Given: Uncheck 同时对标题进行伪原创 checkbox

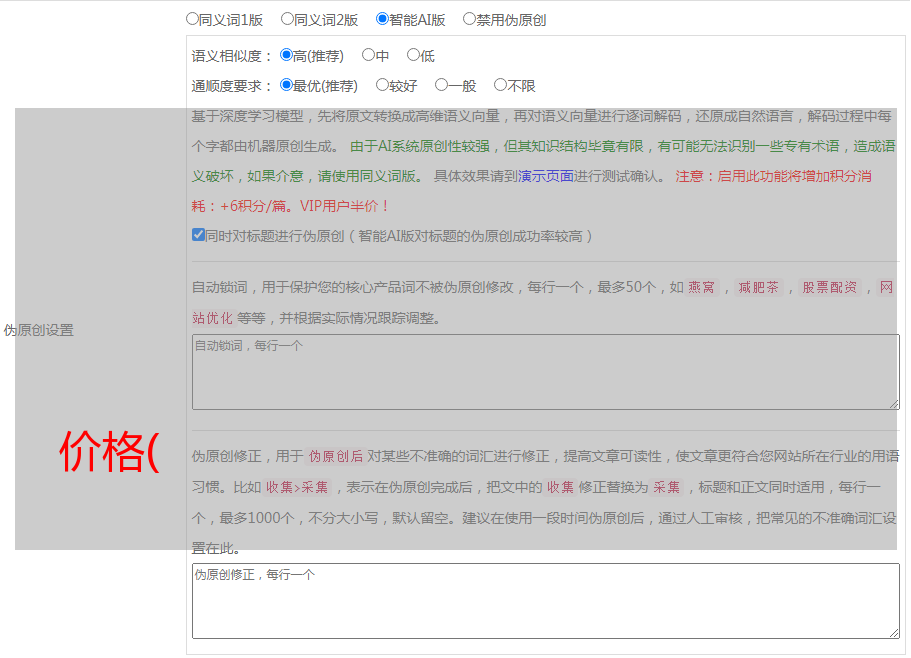Looking at the screenshot, I should click(x=198, y=236).
